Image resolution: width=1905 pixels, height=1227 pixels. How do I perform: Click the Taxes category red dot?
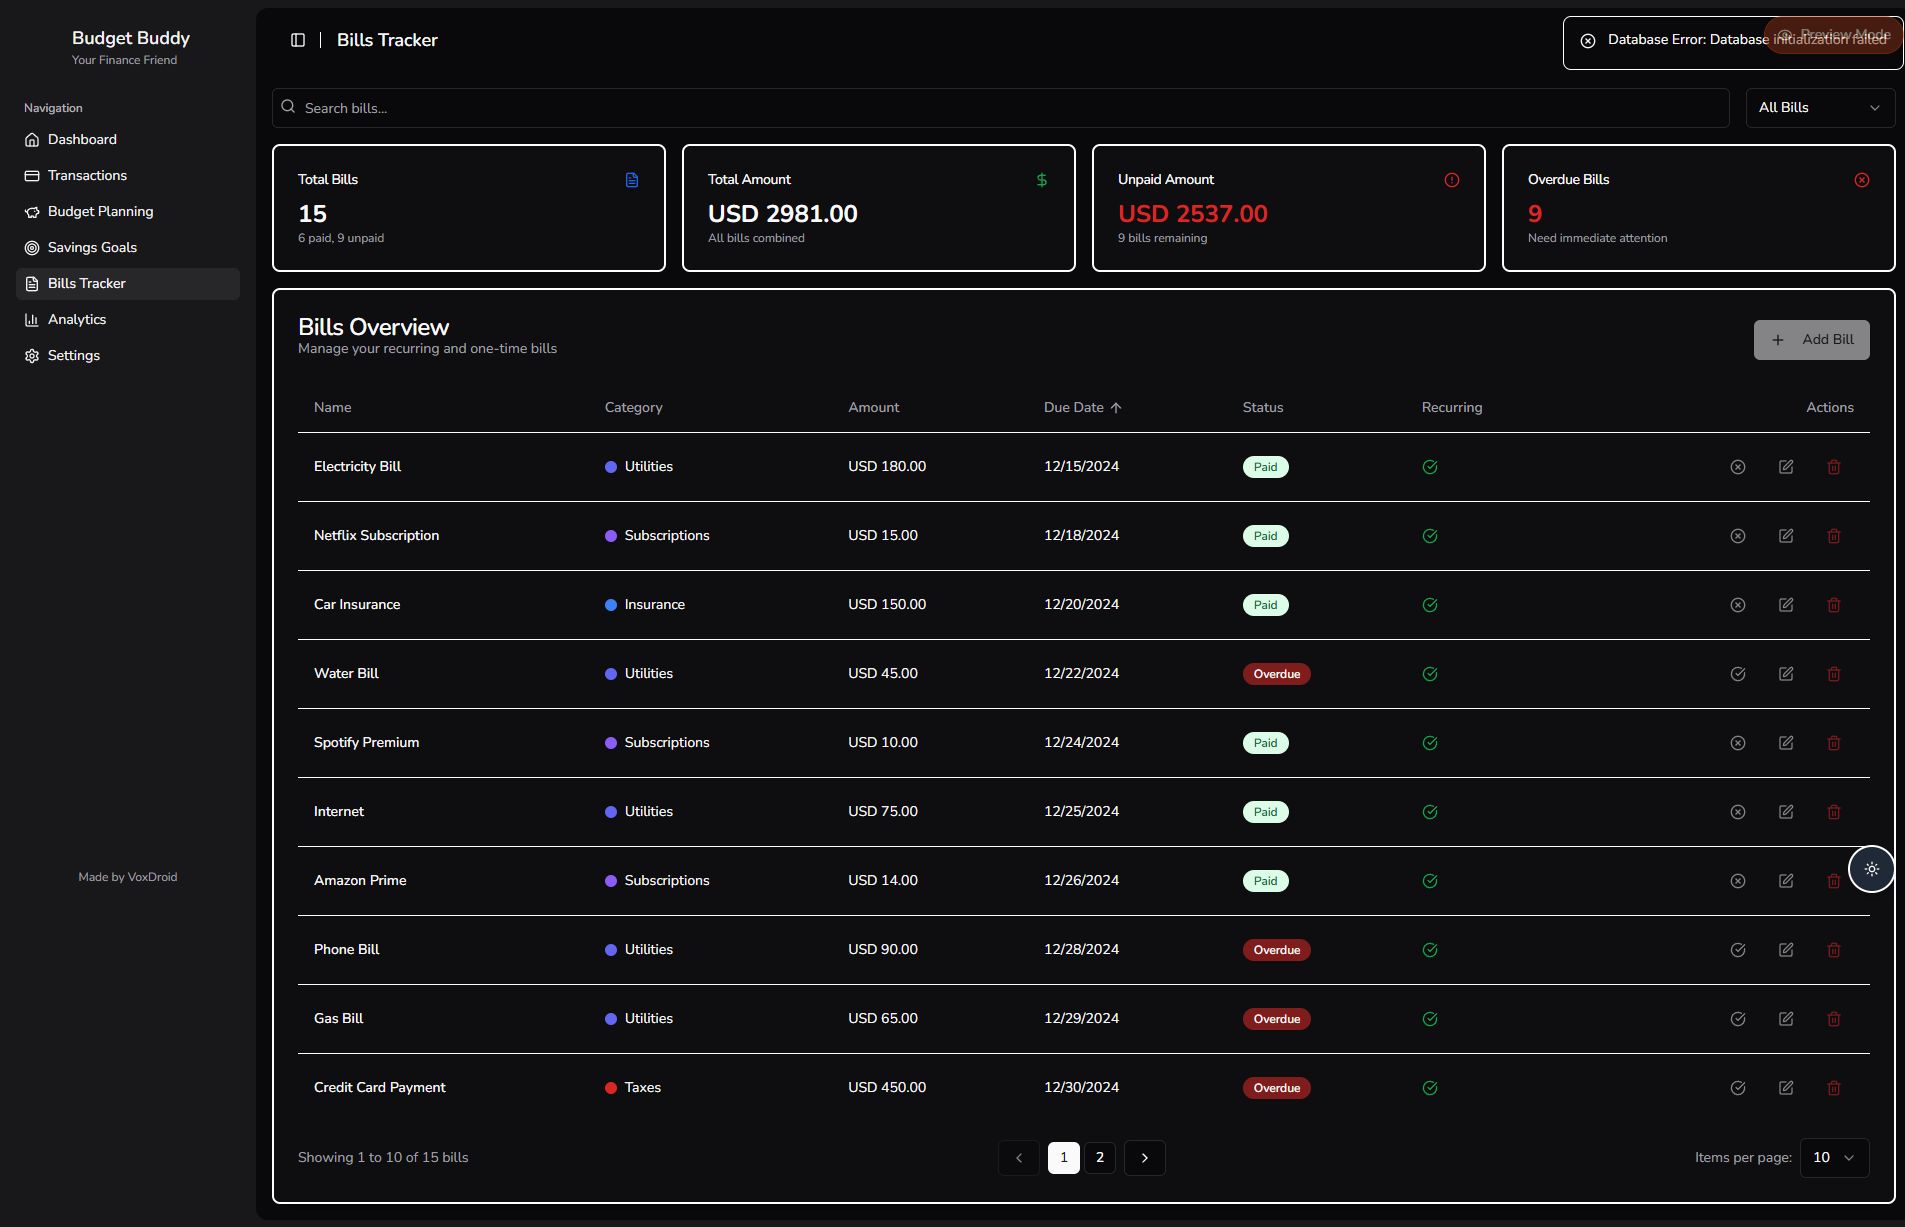(611, 1088)
